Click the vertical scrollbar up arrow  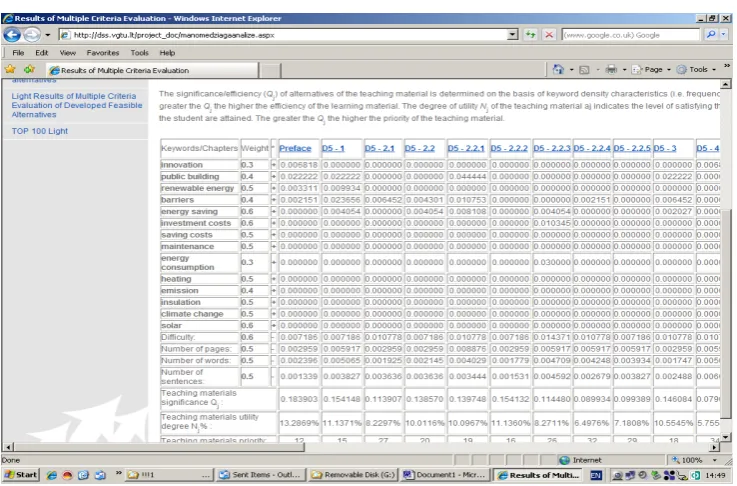726,85
